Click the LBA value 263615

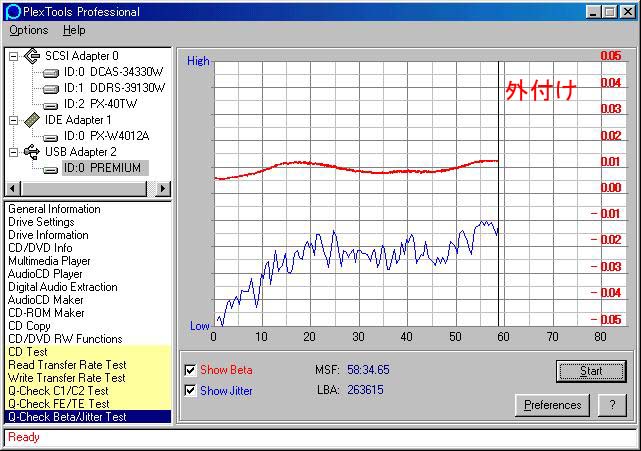[365, 390]
